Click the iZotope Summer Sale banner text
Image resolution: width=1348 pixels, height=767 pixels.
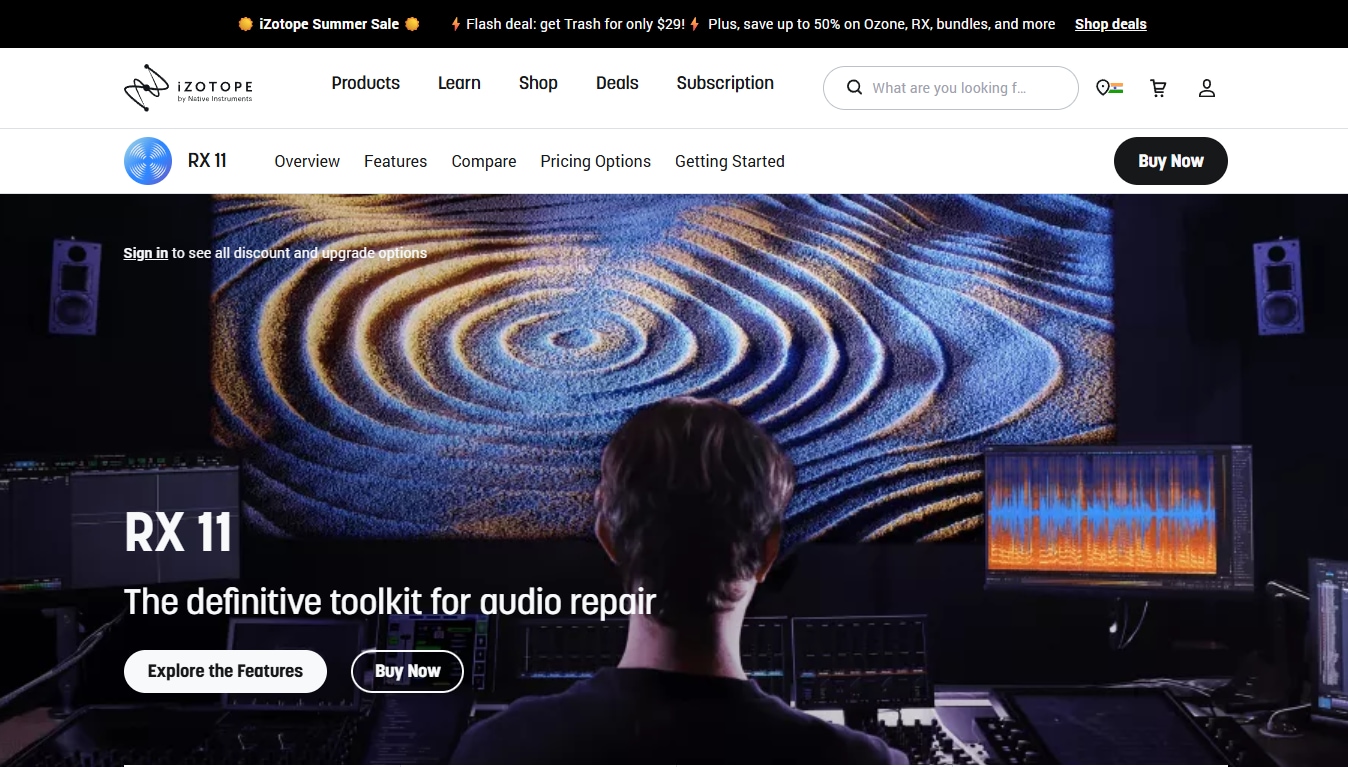pos(329,24)
